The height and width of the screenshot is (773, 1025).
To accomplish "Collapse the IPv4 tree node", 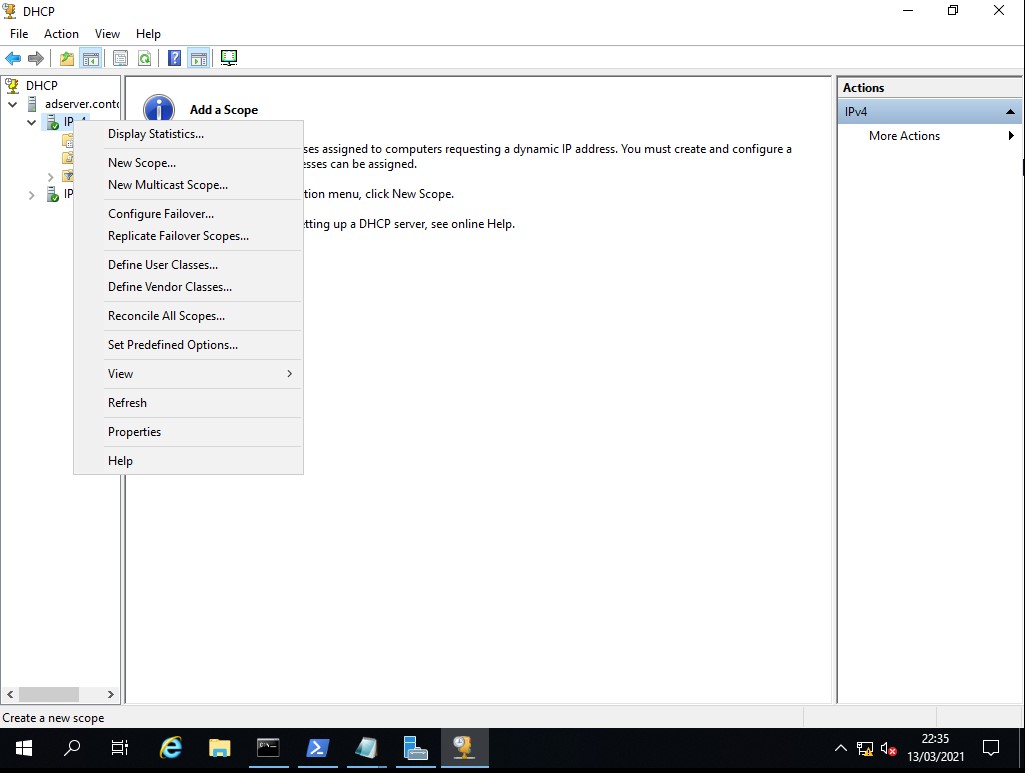I will click(x=32, y=122).
